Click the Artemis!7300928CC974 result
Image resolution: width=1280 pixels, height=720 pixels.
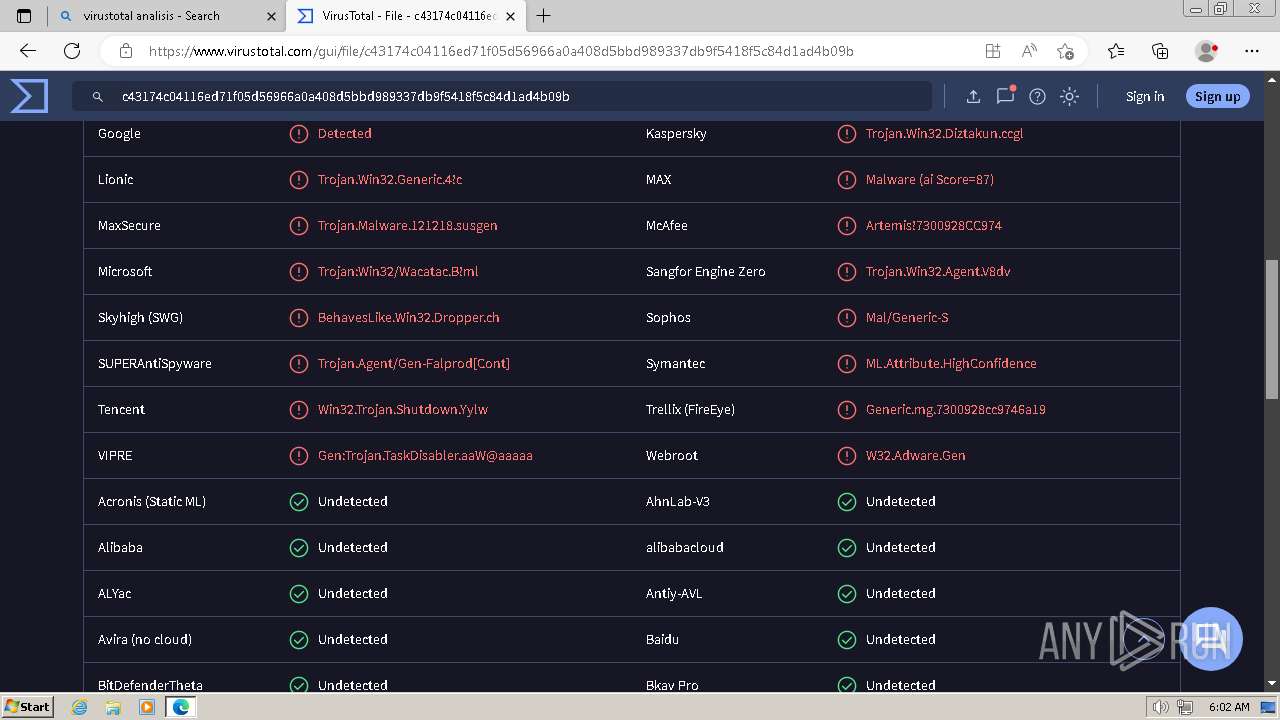click(934, 226)
